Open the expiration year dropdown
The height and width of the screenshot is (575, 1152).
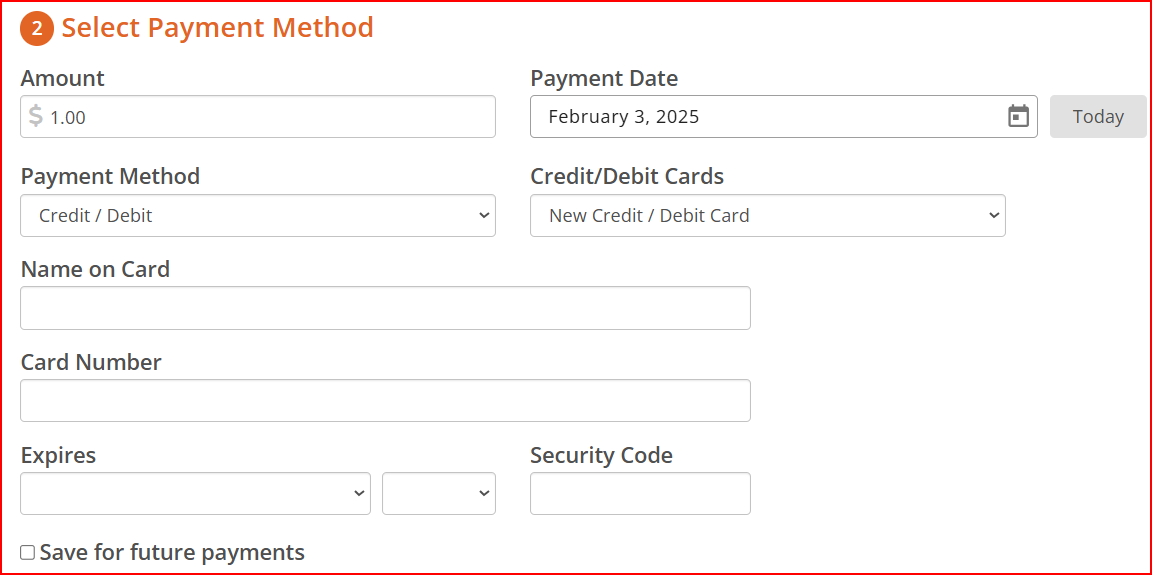pyautogui.click(x=439, y=493)
